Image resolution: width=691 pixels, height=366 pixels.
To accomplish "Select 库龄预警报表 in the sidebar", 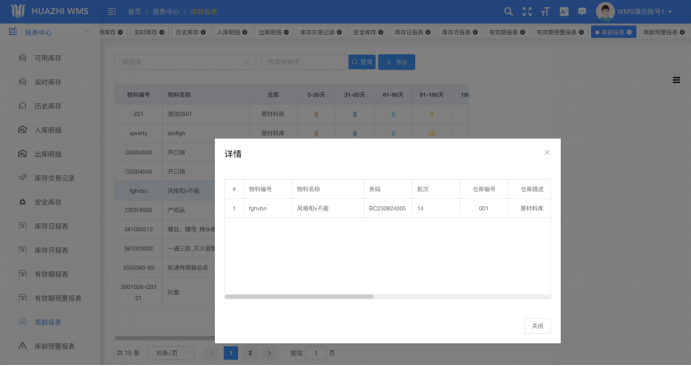I will click(55, 346).
